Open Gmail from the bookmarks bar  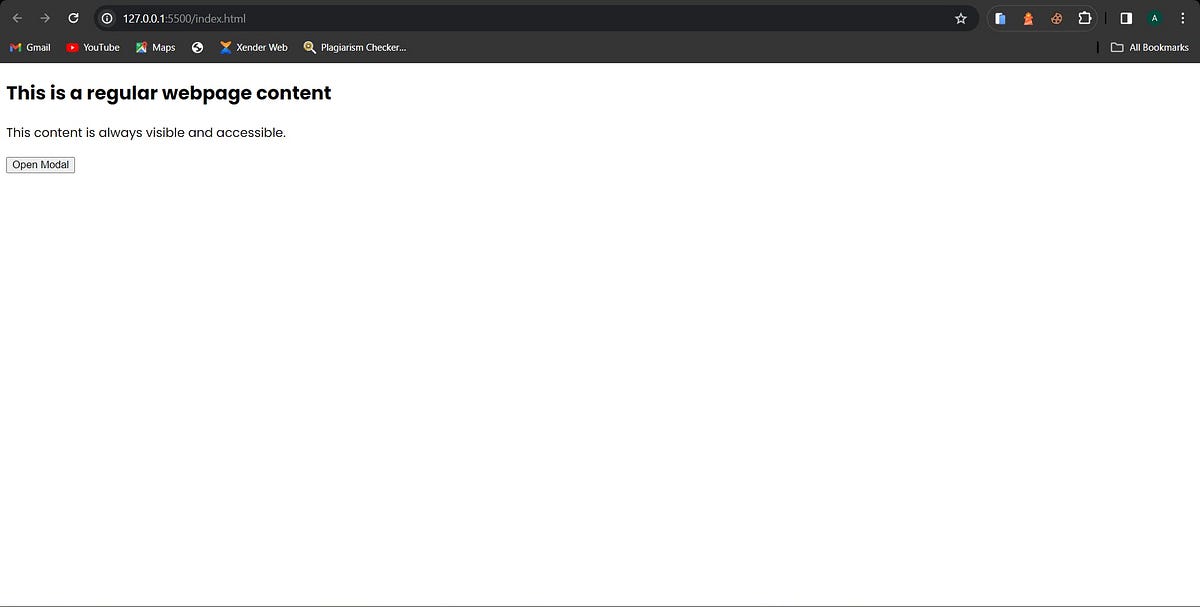pos(30,47)
